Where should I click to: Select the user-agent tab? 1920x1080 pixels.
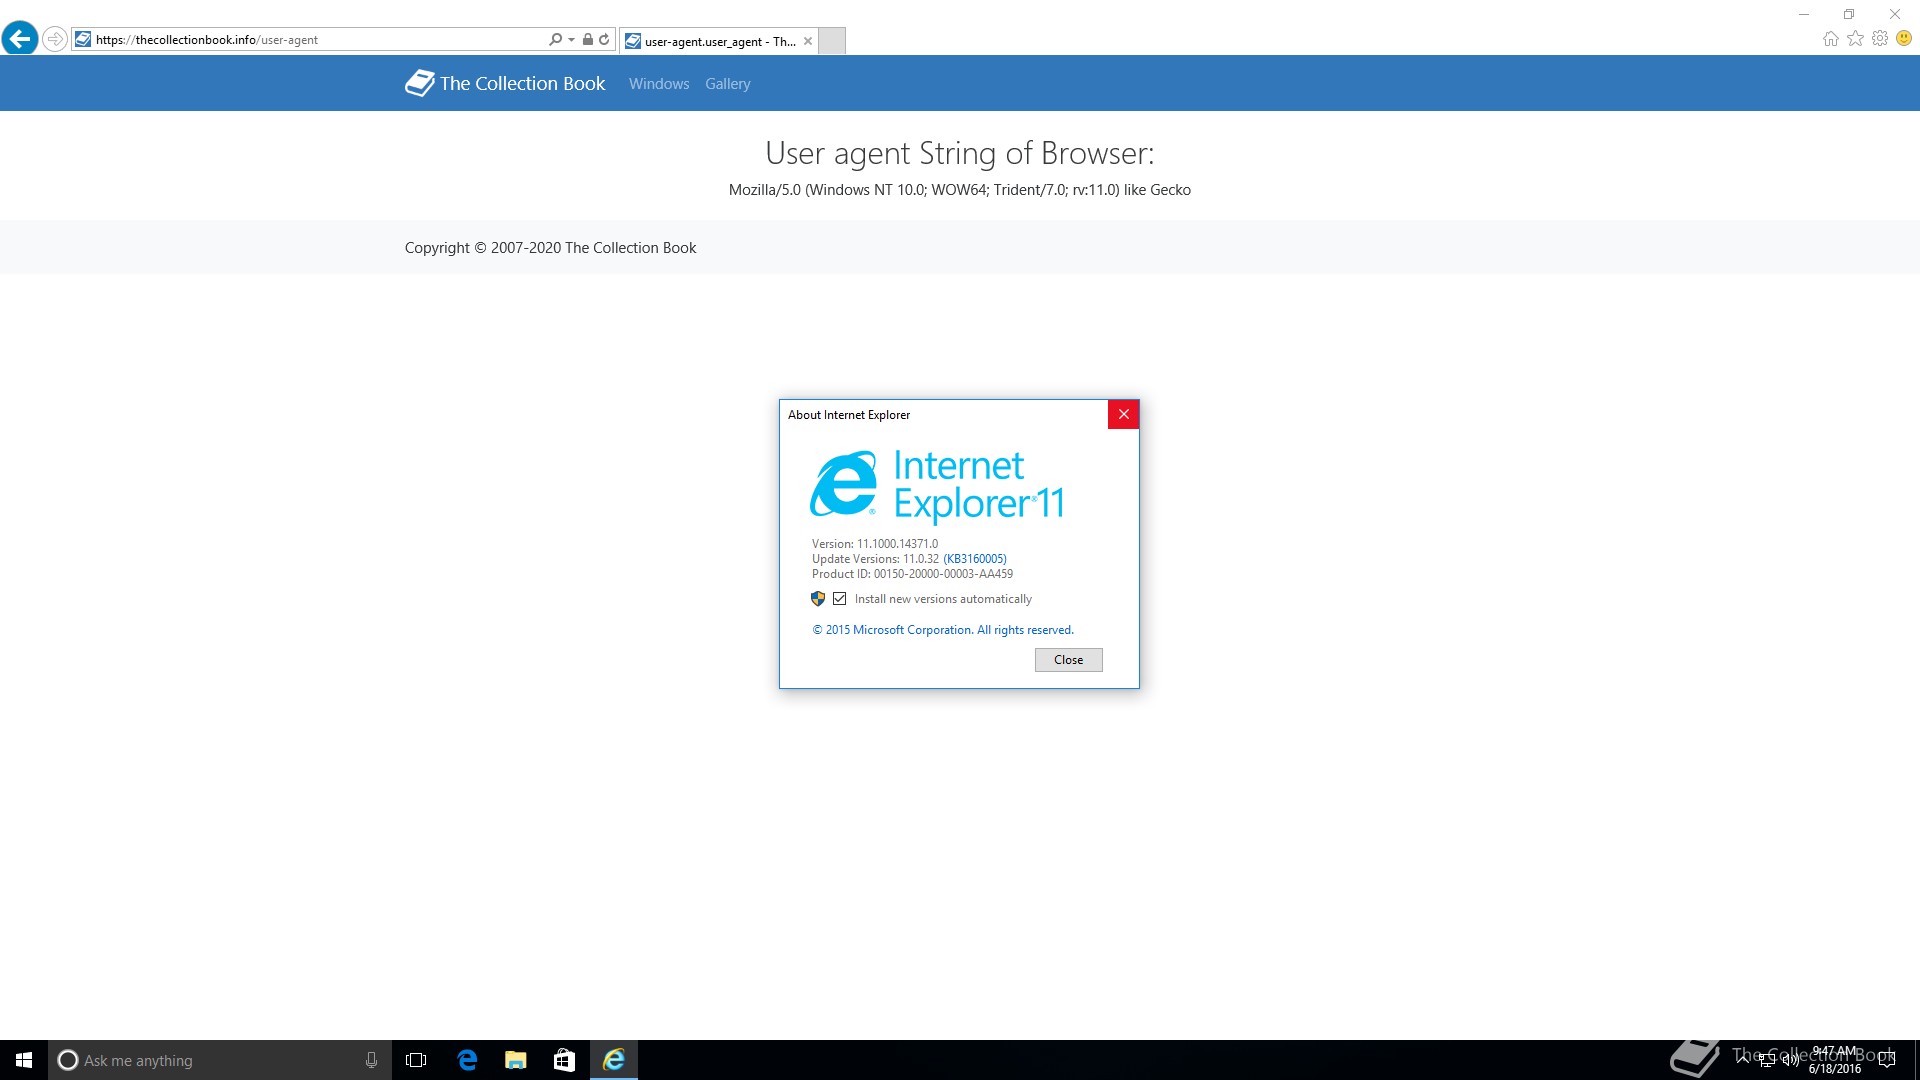[x=718, y=41]
